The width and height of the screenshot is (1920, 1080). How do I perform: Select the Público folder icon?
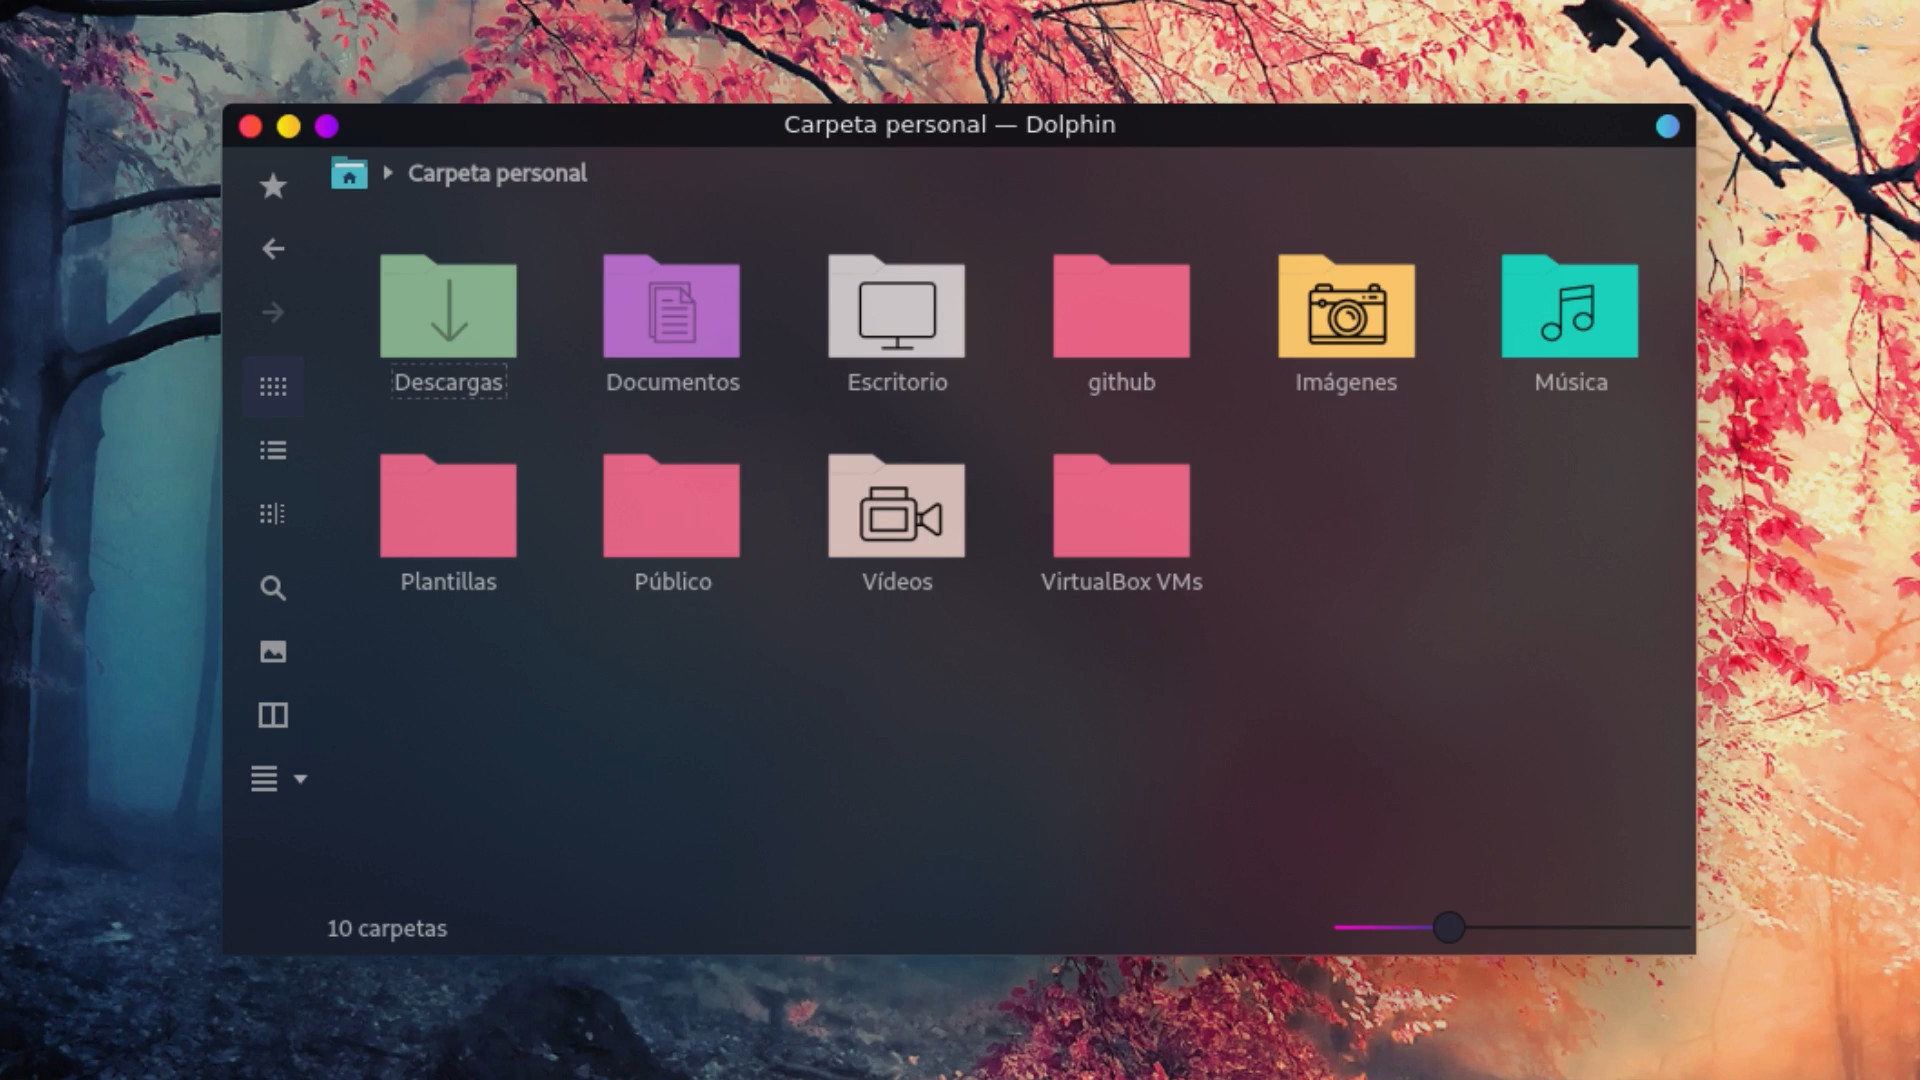coord(672,506)
